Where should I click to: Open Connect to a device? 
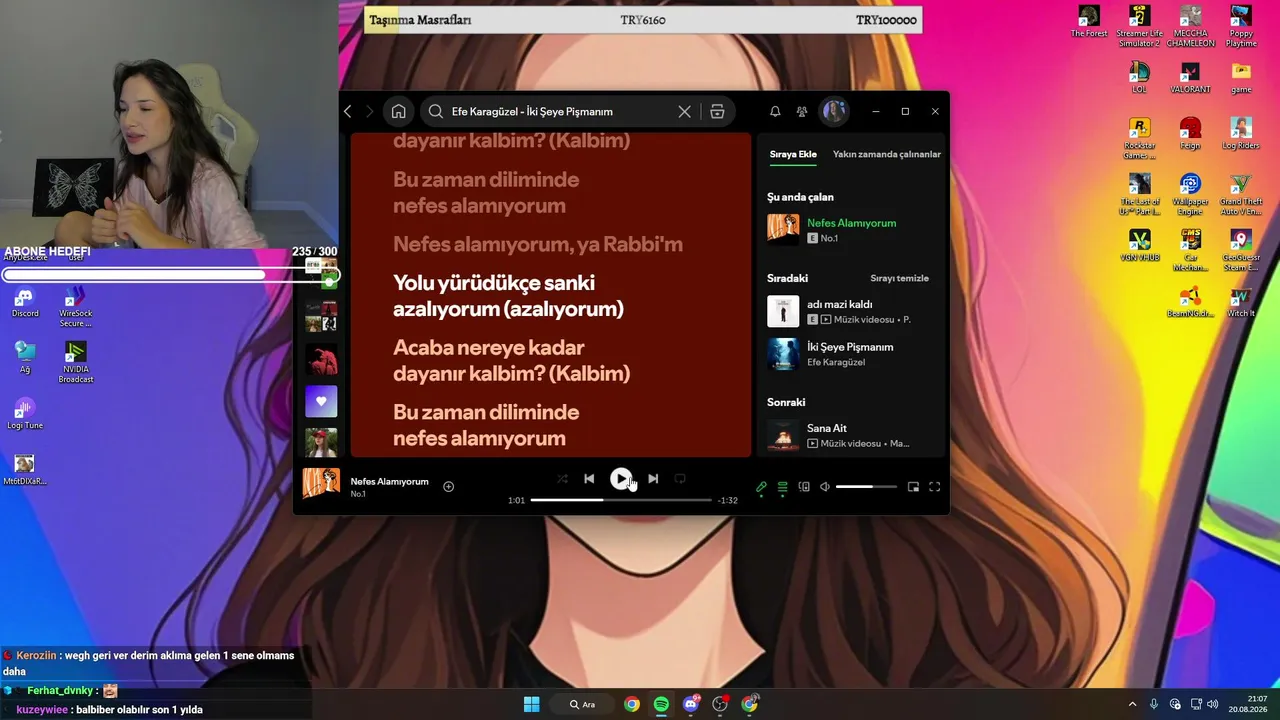click(x=804, y=487)
